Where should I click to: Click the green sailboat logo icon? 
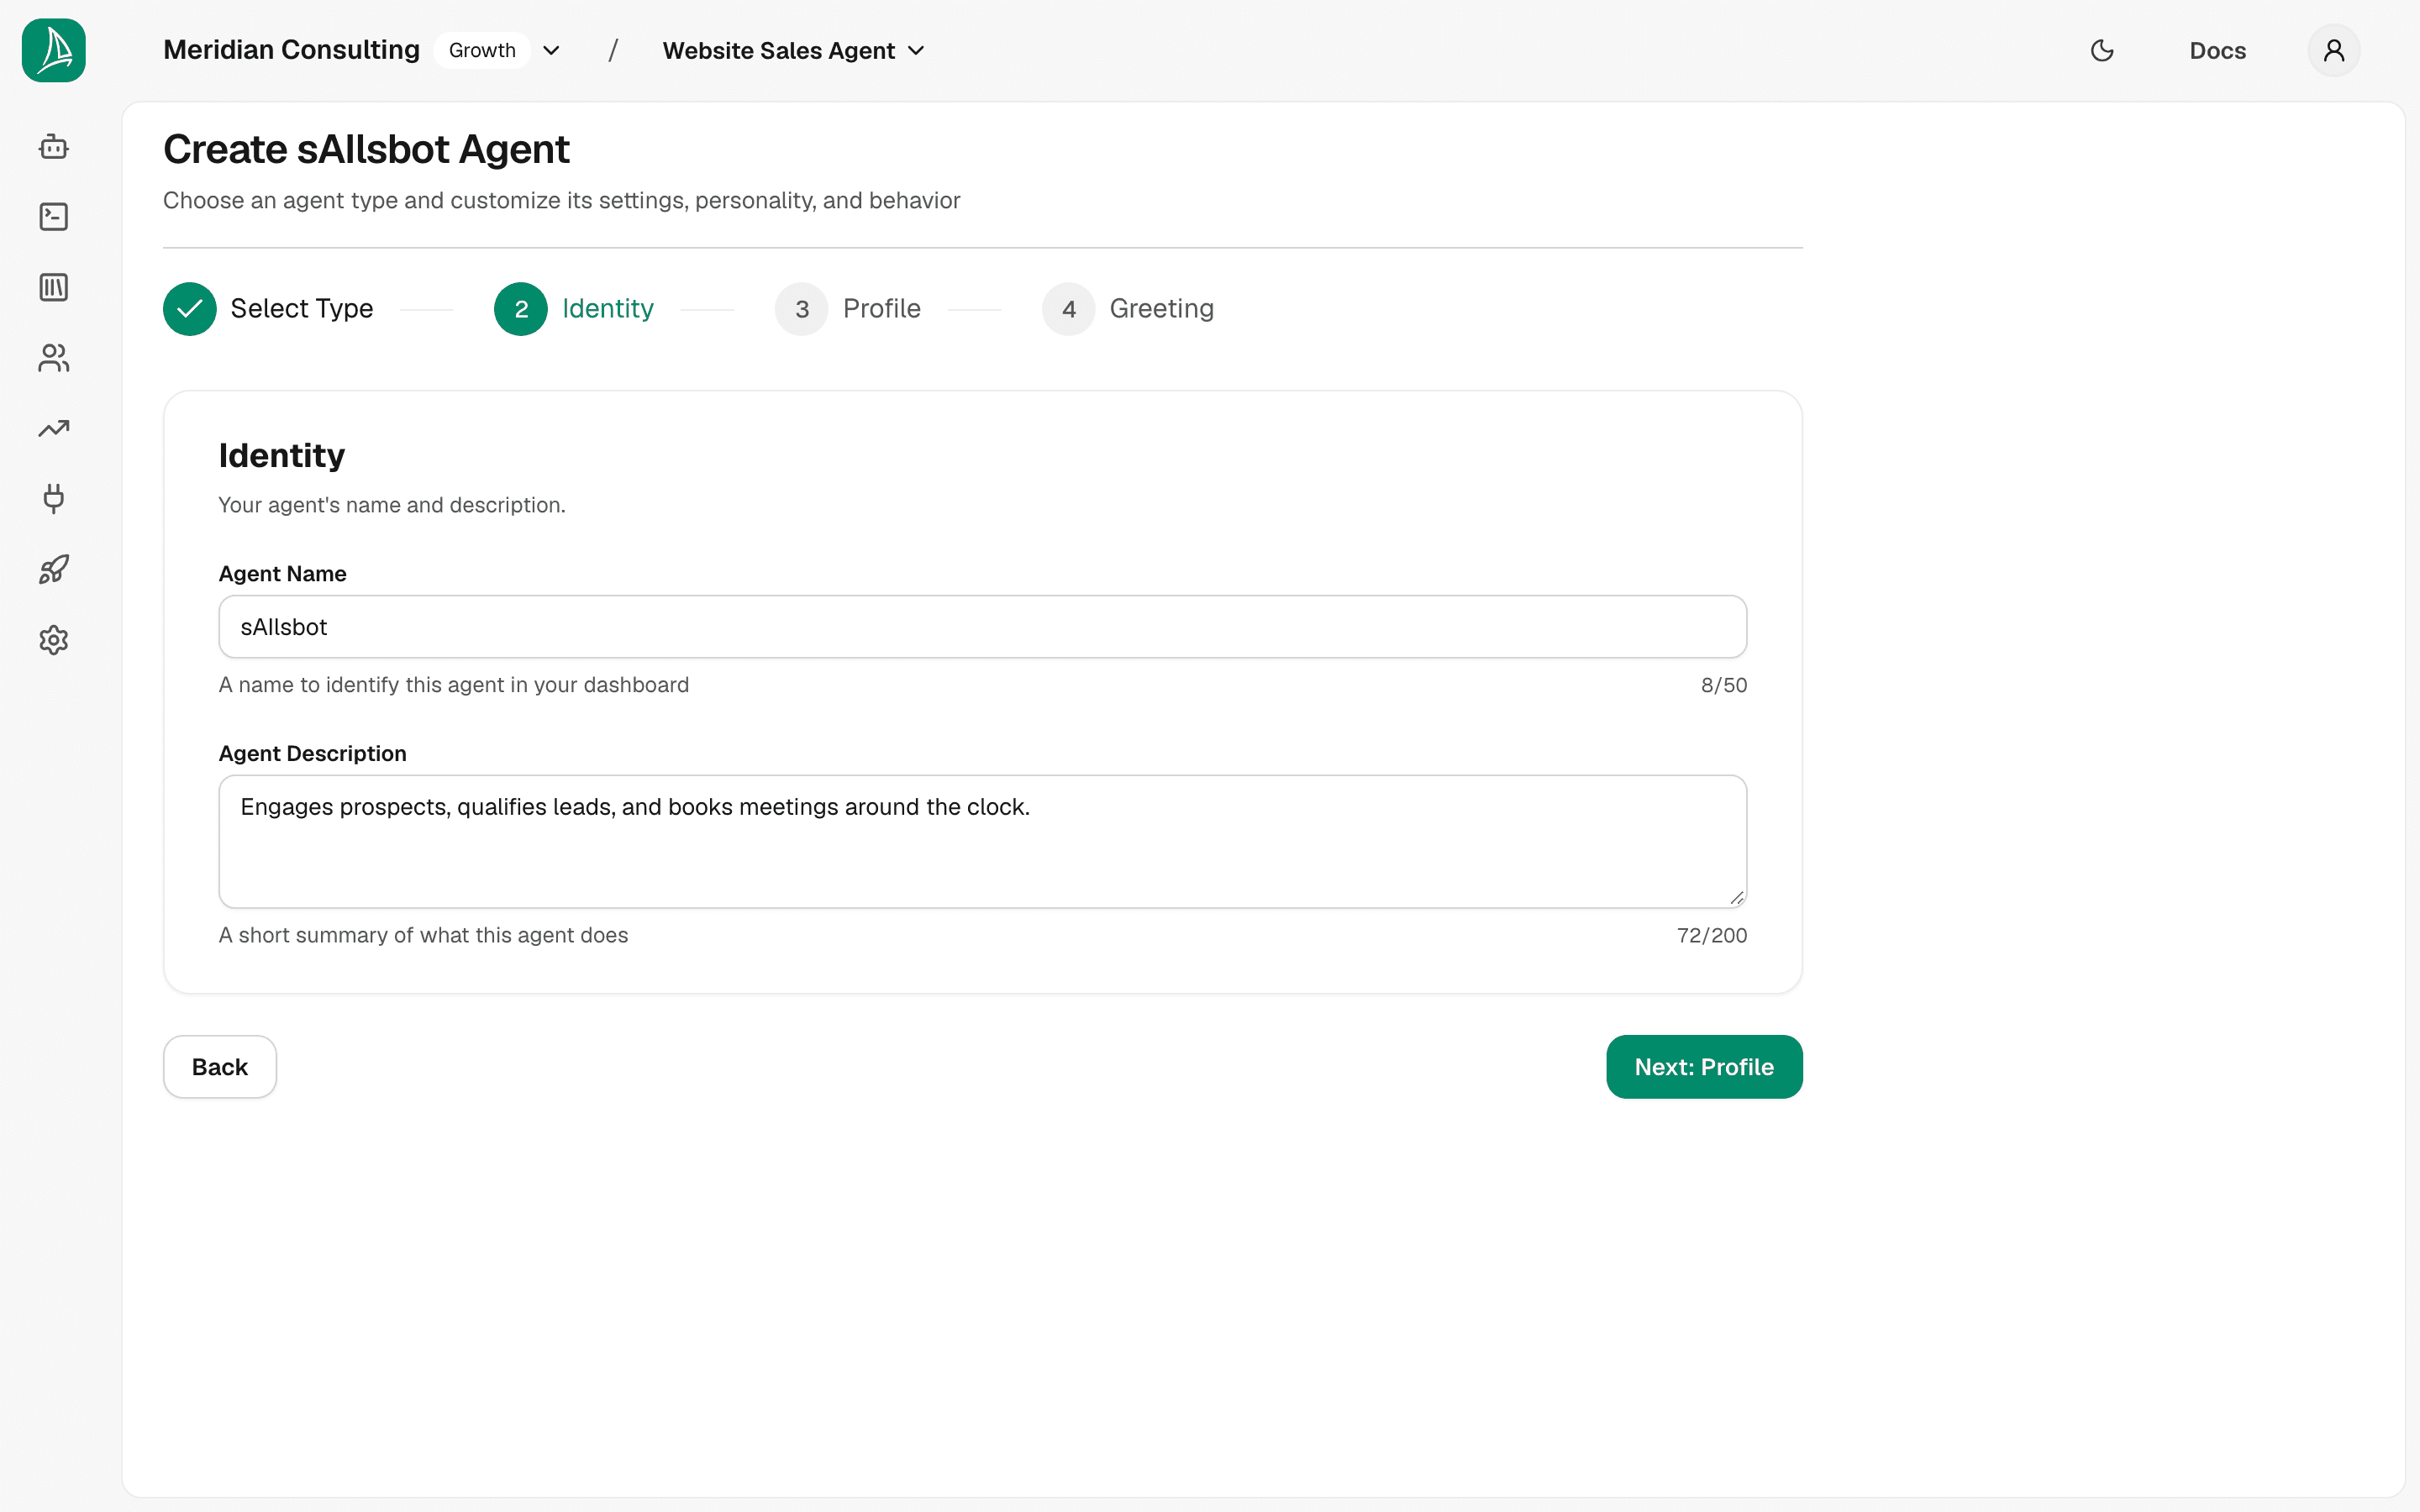(x=54, y=50)
